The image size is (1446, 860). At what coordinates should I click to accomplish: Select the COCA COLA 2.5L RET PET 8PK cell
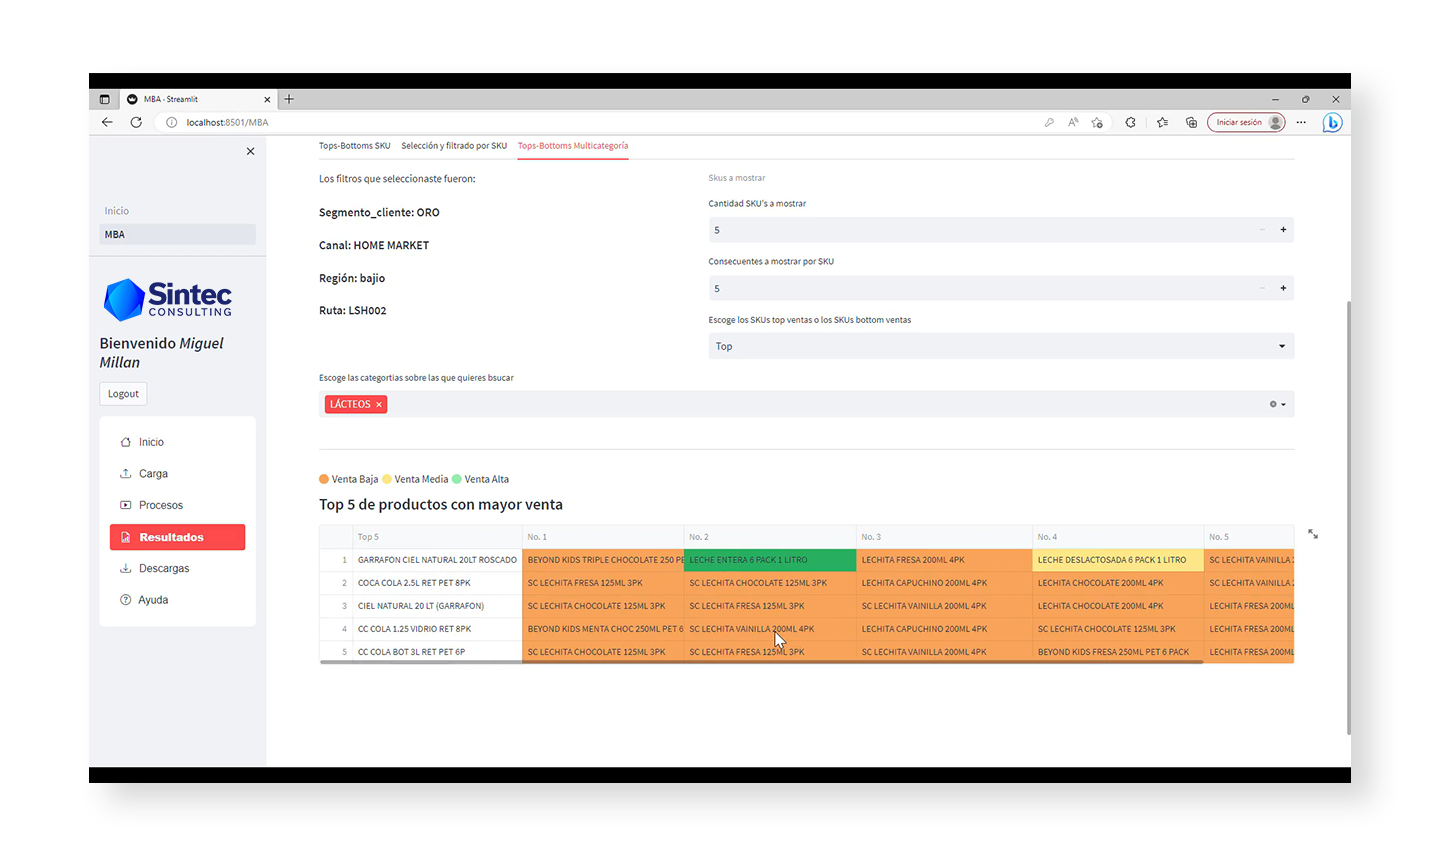pyautogui.click(x=437, y=583)
